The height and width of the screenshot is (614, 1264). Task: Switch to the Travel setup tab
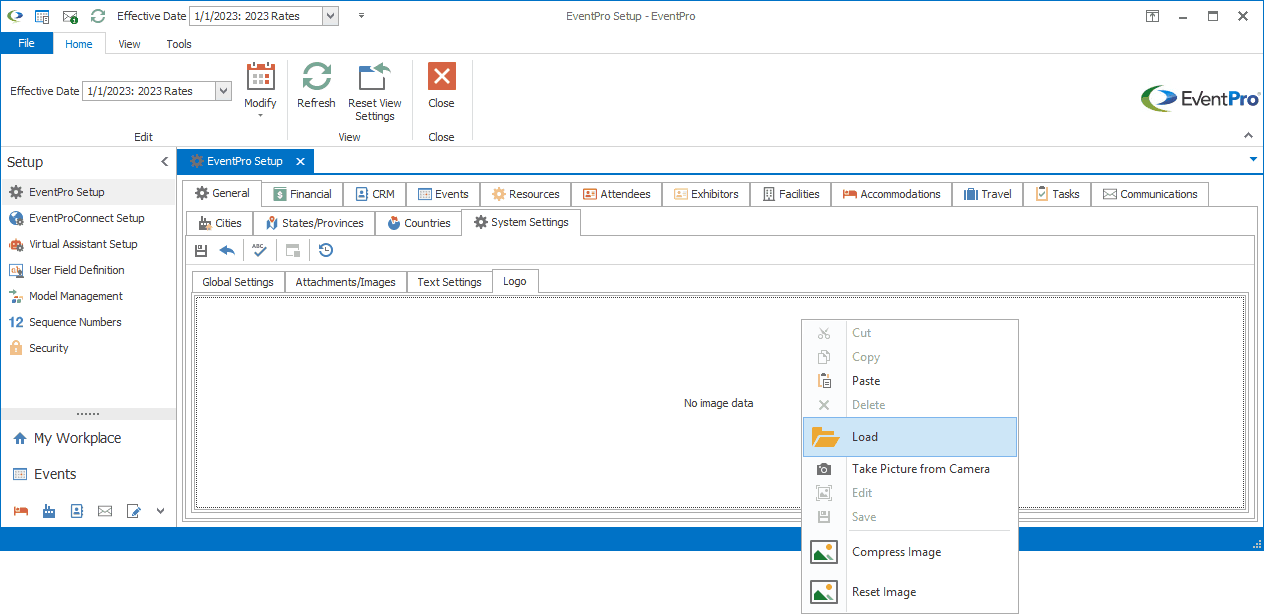(x=987, y=194)
